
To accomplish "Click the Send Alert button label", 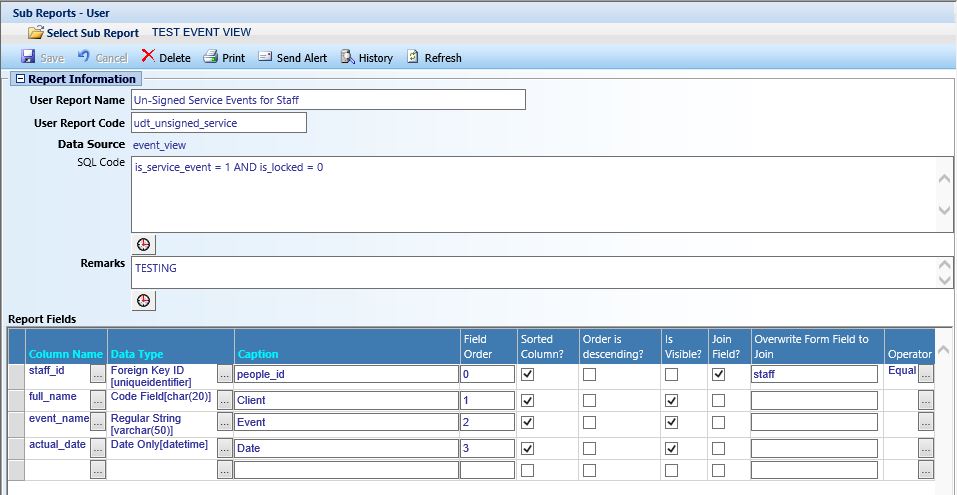I will tap(302, 58).
